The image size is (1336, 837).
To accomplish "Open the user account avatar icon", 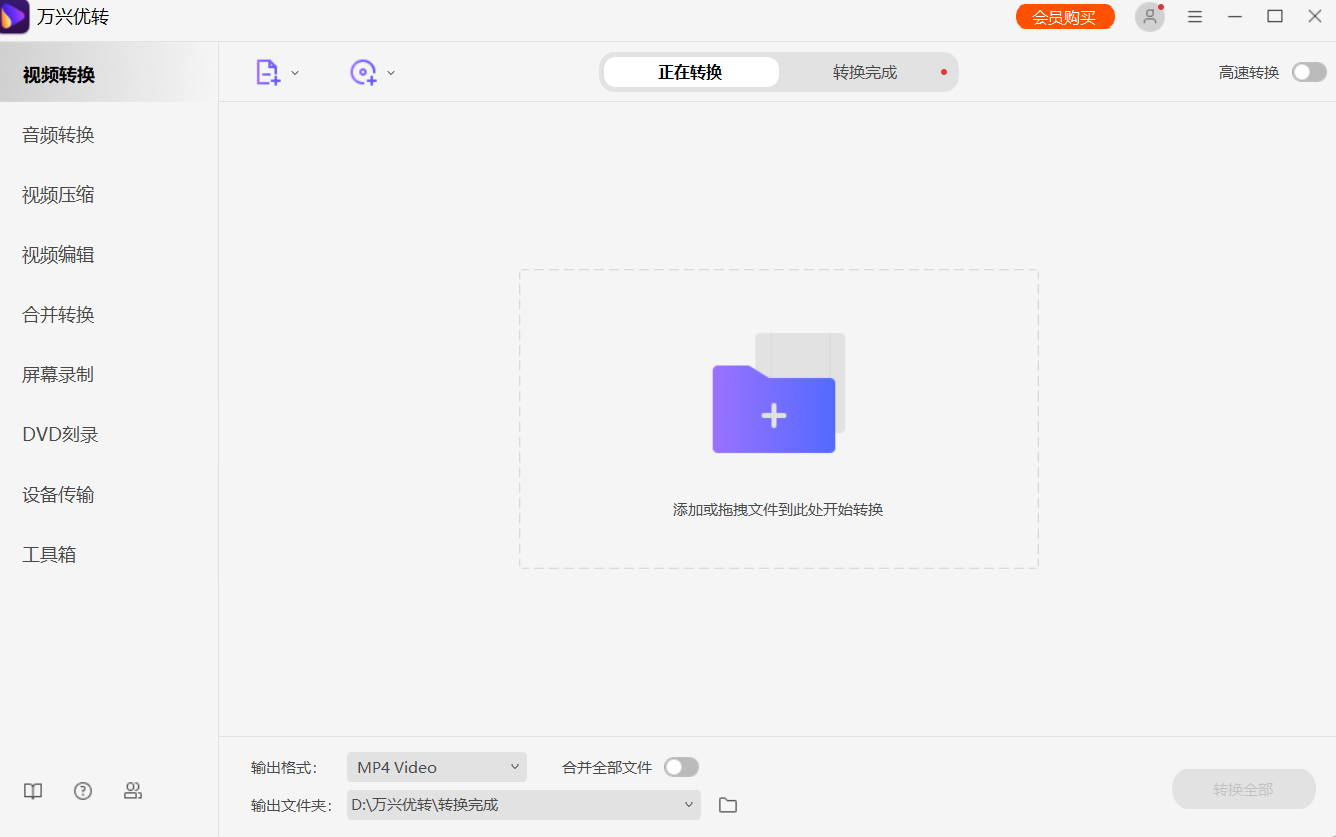I will pos(1150,17).
